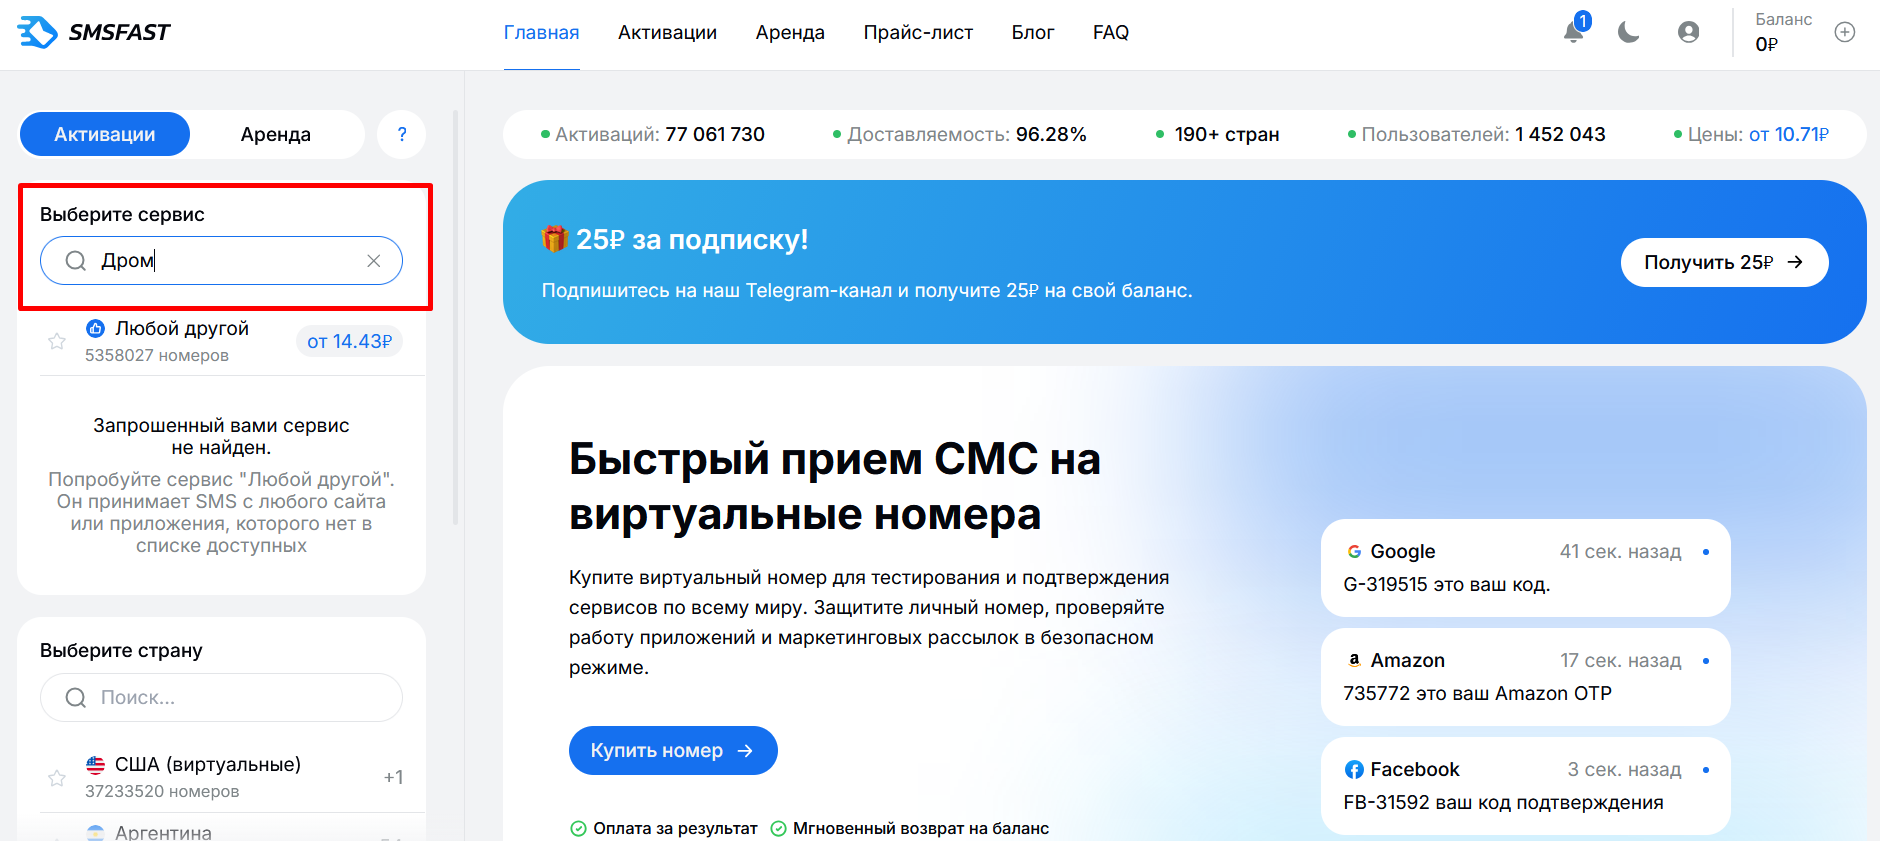Click the Баланс 0₽ display
Screen dimensions: 1880x841
point(1784,32)
